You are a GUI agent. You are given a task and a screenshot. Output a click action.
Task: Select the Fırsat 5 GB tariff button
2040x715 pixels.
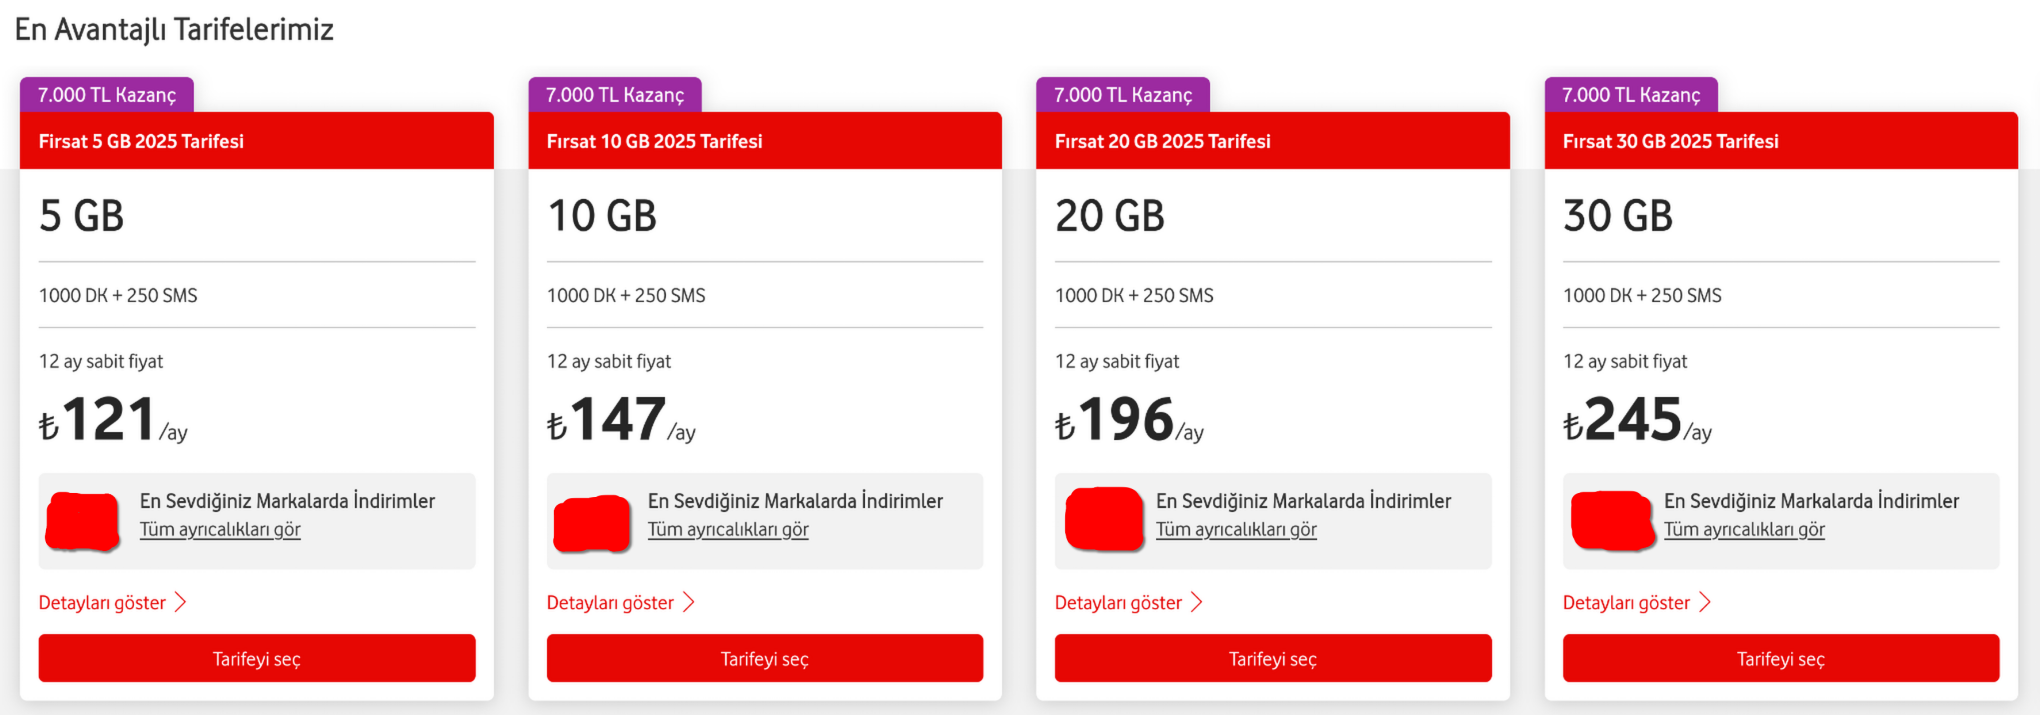pyautogui.click(x=257, y=658)
